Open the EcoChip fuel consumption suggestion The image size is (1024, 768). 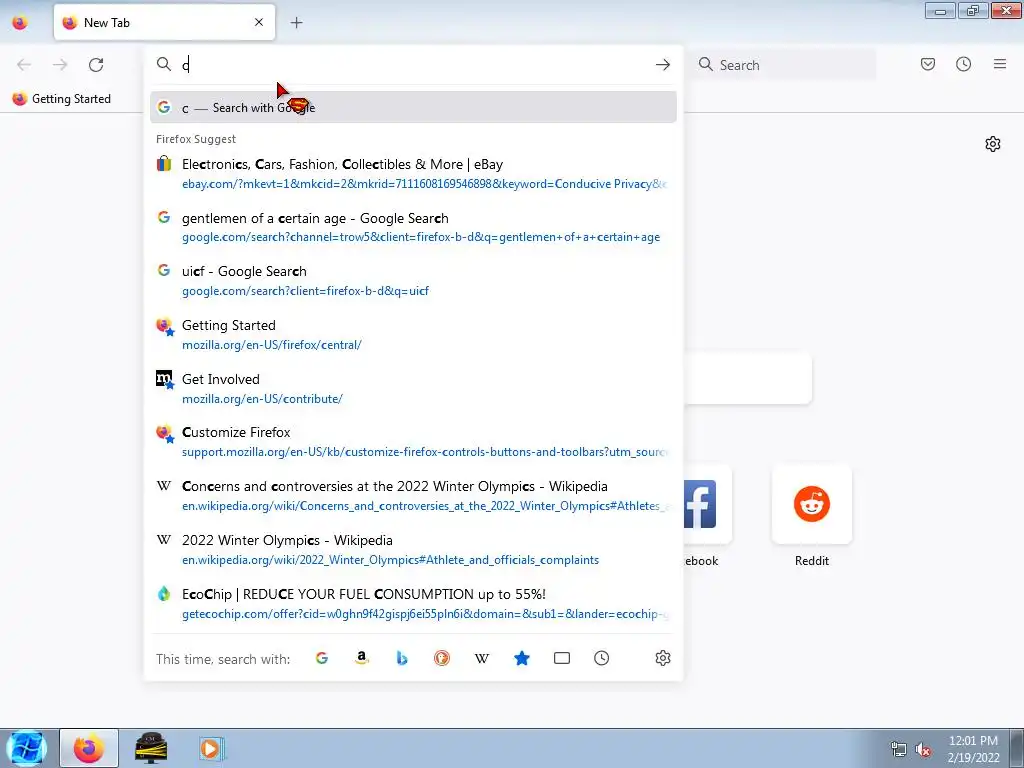point(413,603)
